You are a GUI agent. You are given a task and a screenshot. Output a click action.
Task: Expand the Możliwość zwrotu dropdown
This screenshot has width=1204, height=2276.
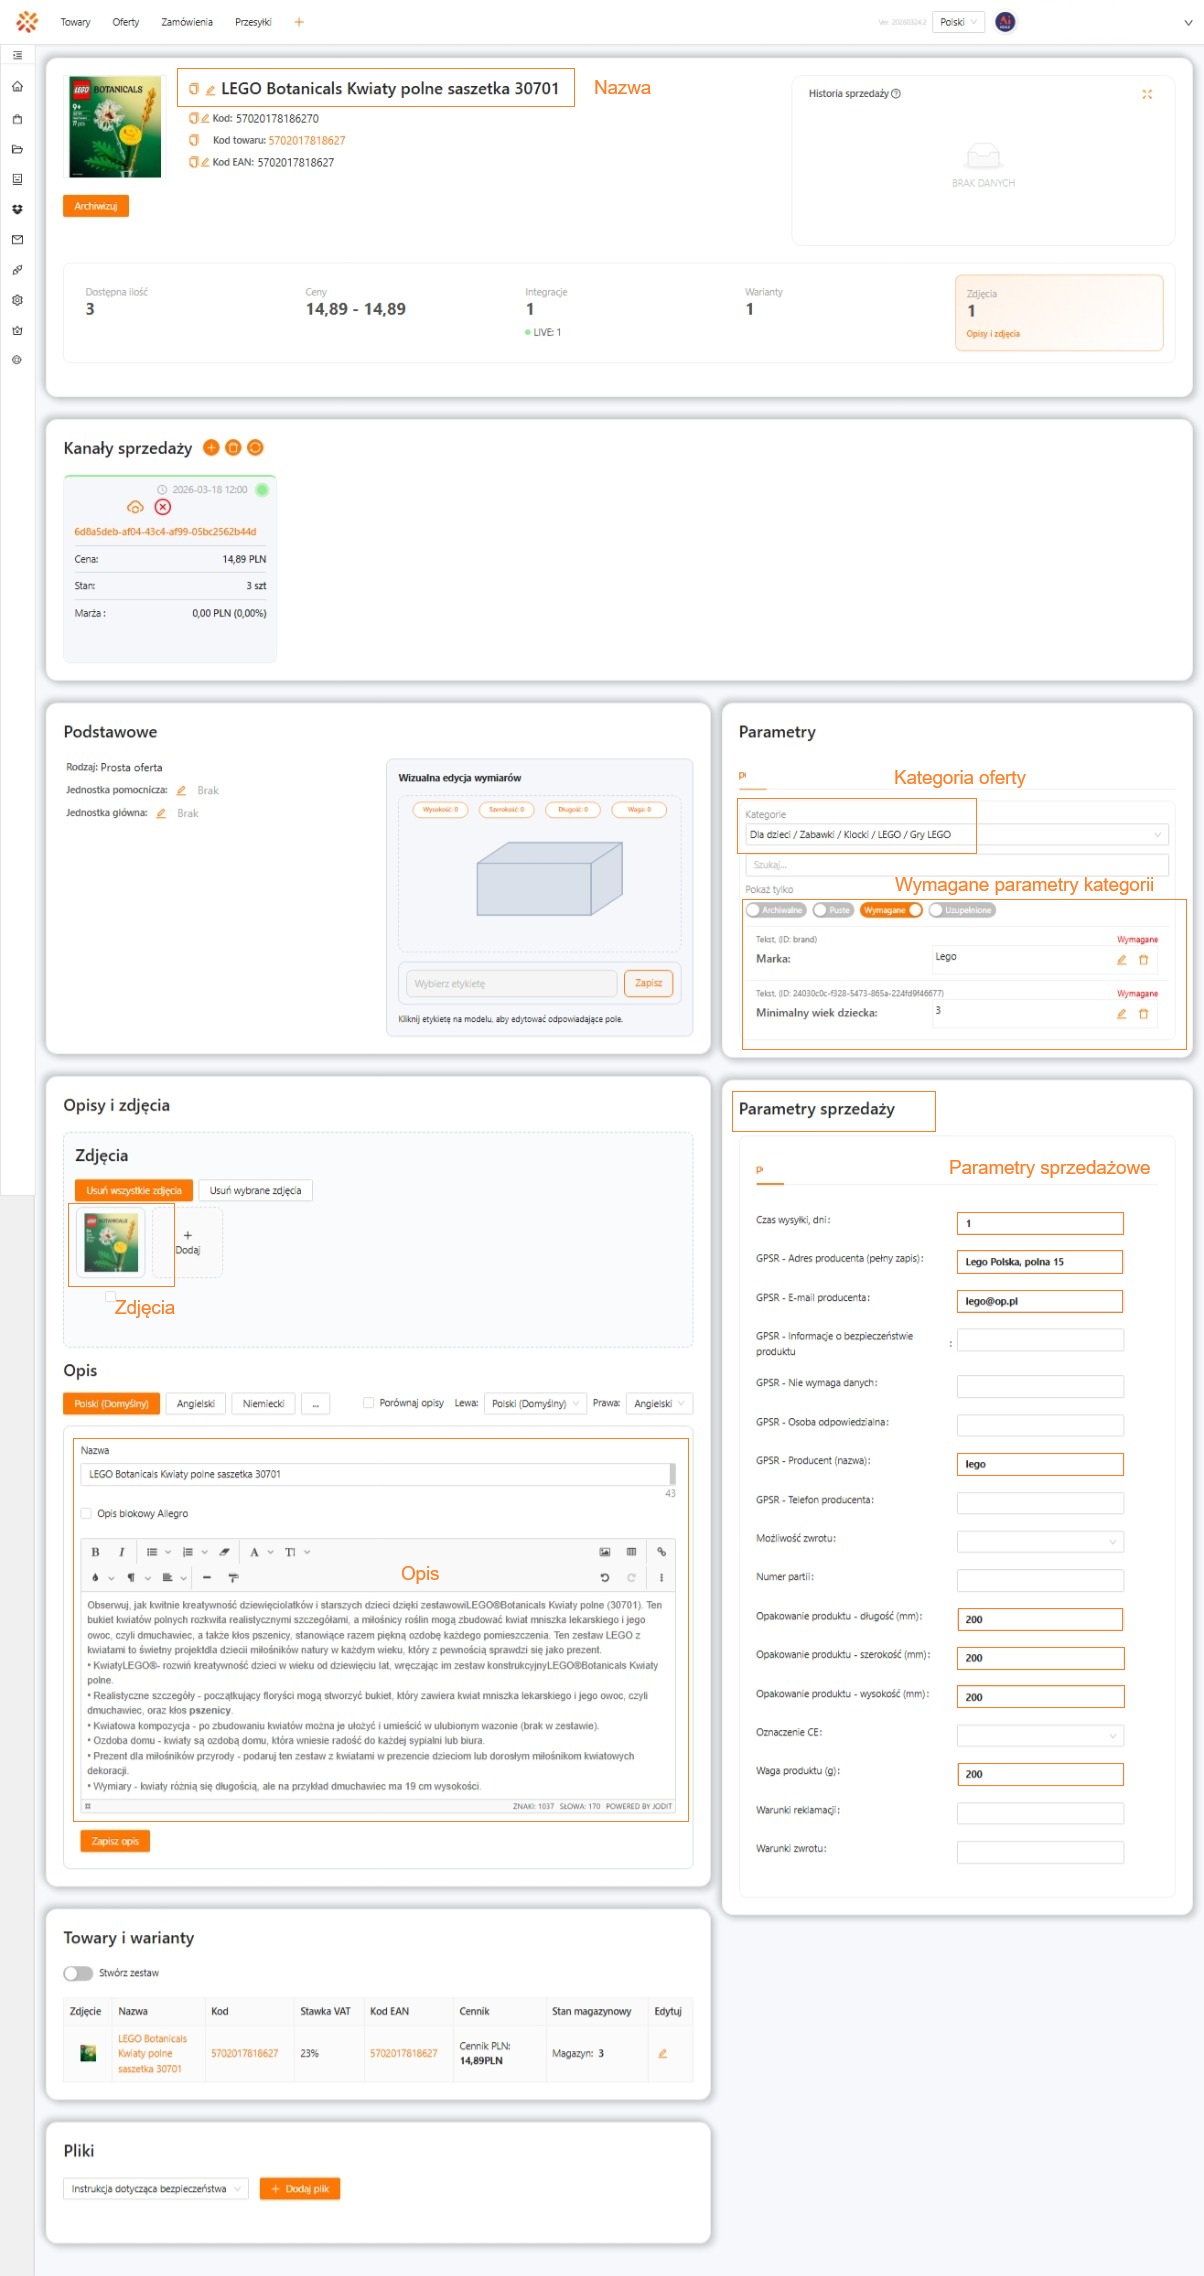click(x=1039, y=1542)
